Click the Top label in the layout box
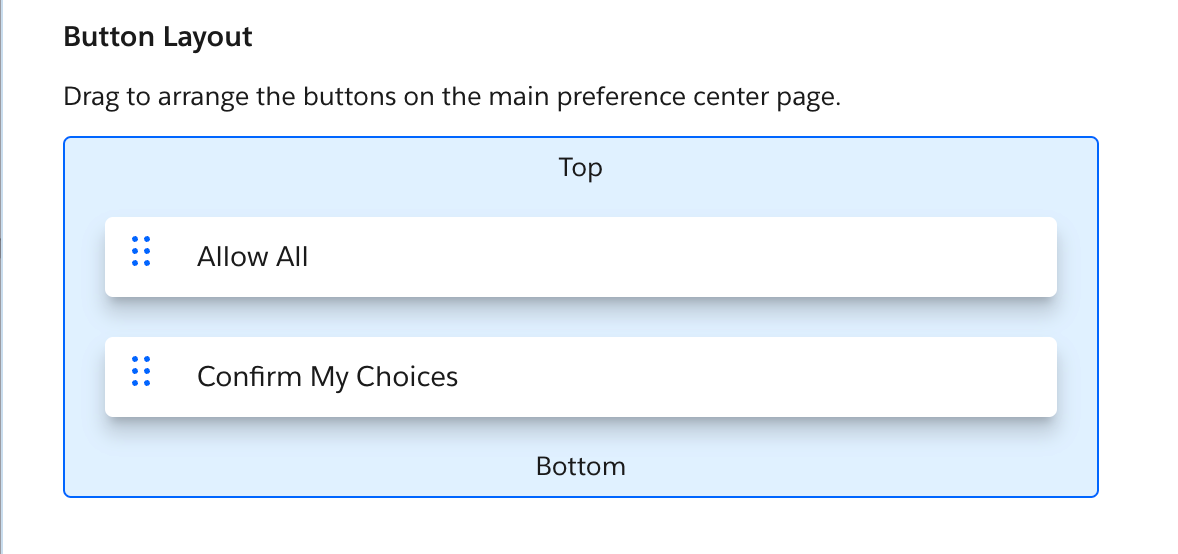 pyautogui.click(x=580, y=167)
